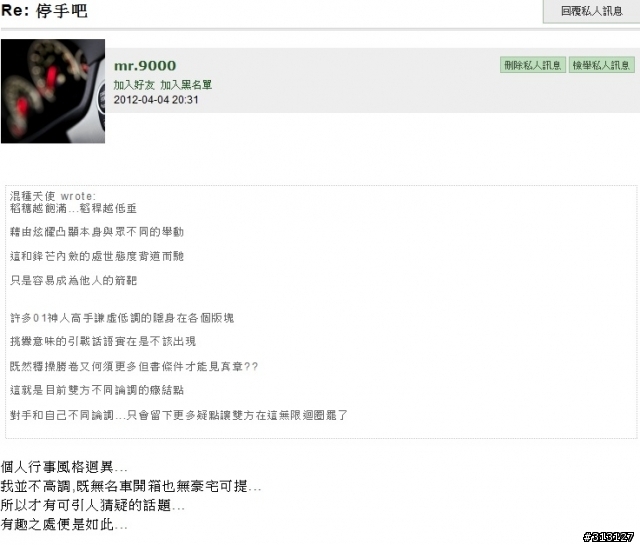Add sender with 加入好友 link
Screen dimensions: 640x545
click(x=134, y=85)
